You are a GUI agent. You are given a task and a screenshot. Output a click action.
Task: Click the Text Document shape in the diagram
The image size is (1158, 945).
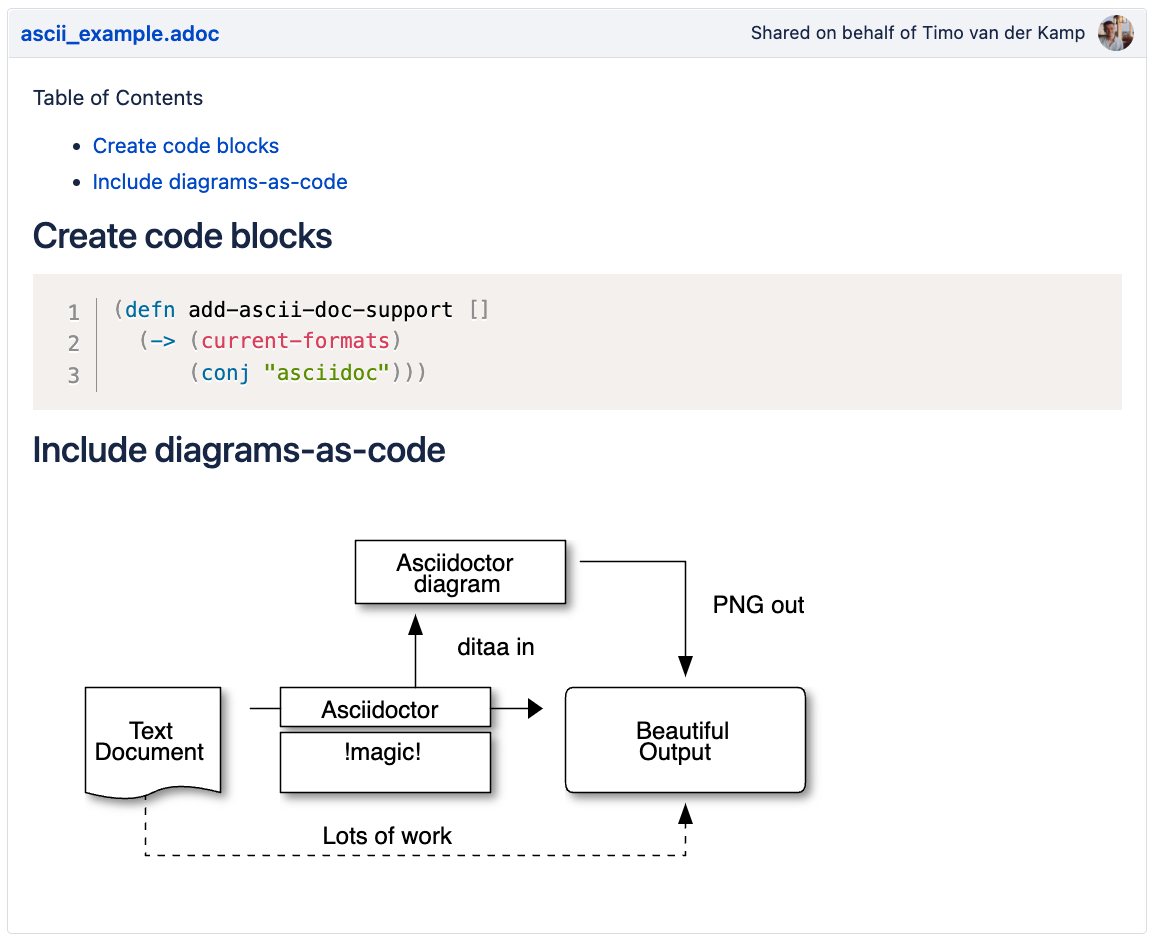[152, 741]
